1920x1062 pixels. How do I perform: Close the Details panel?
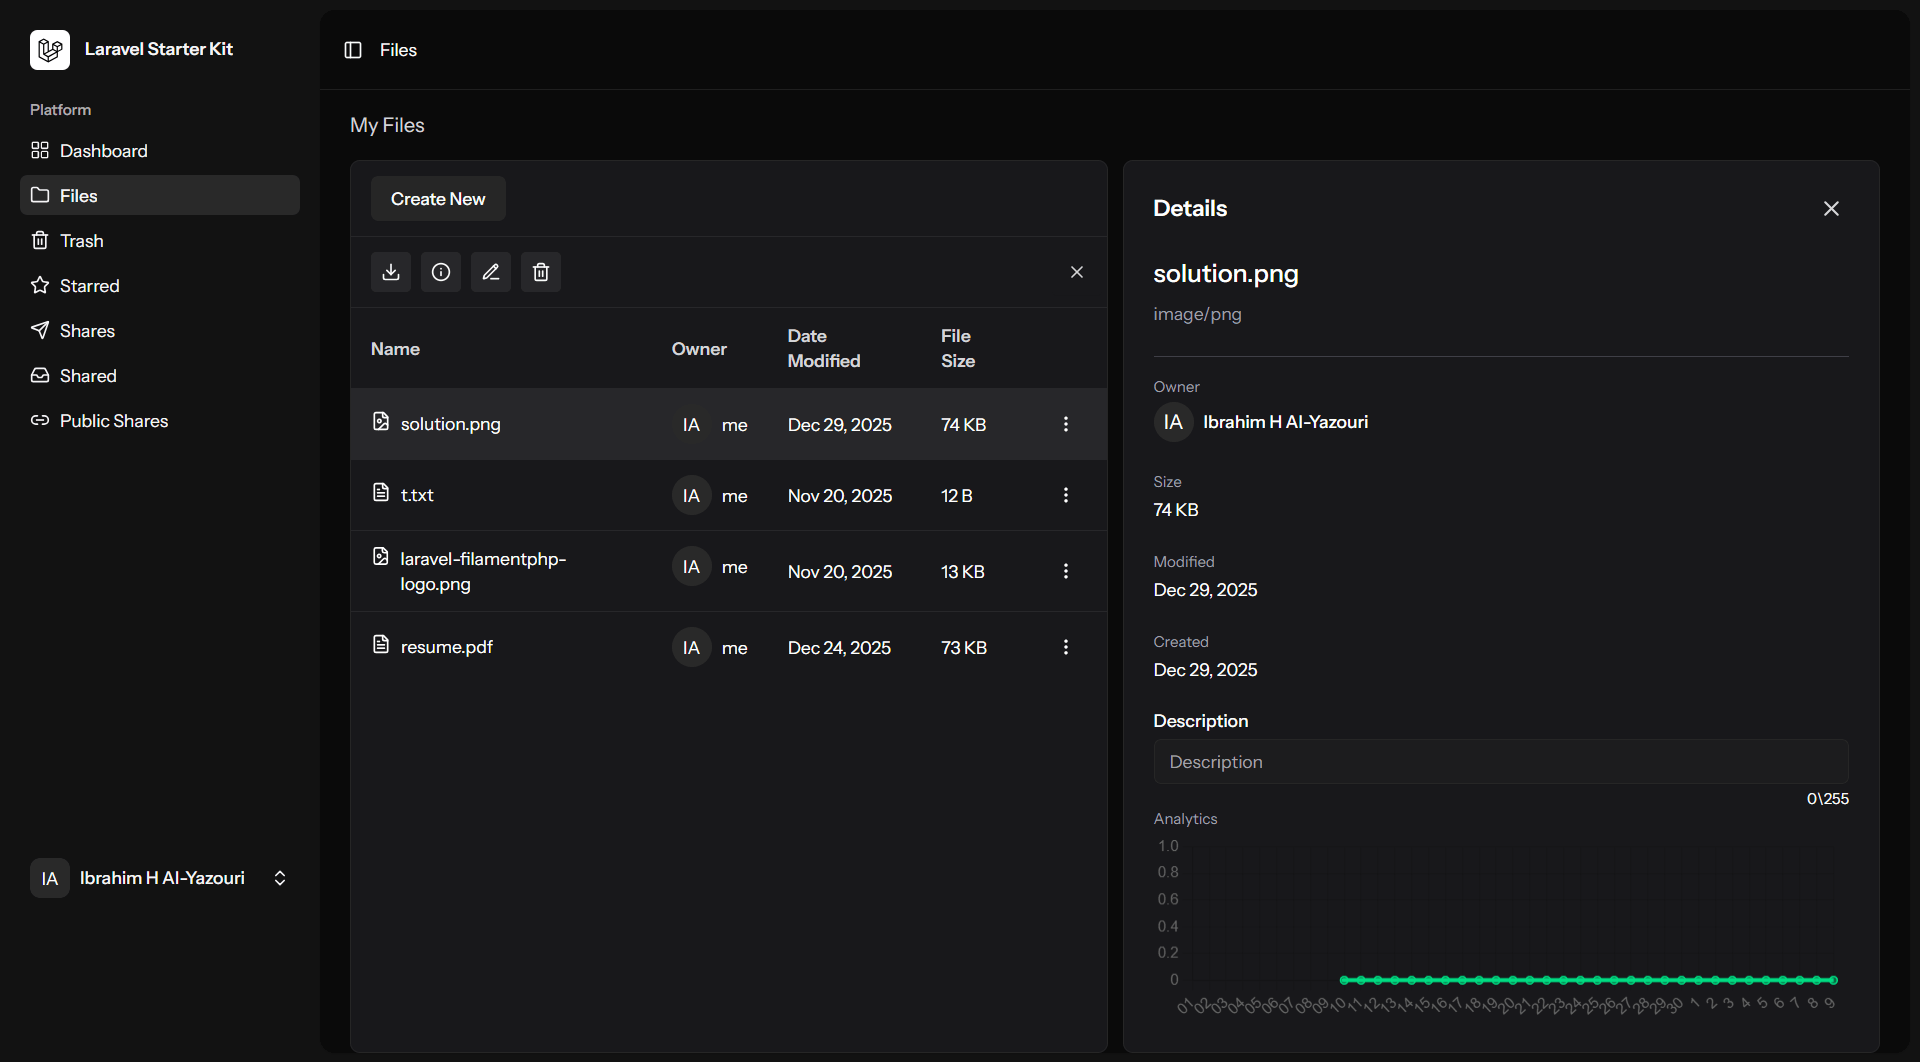[x=1831, y=208]
